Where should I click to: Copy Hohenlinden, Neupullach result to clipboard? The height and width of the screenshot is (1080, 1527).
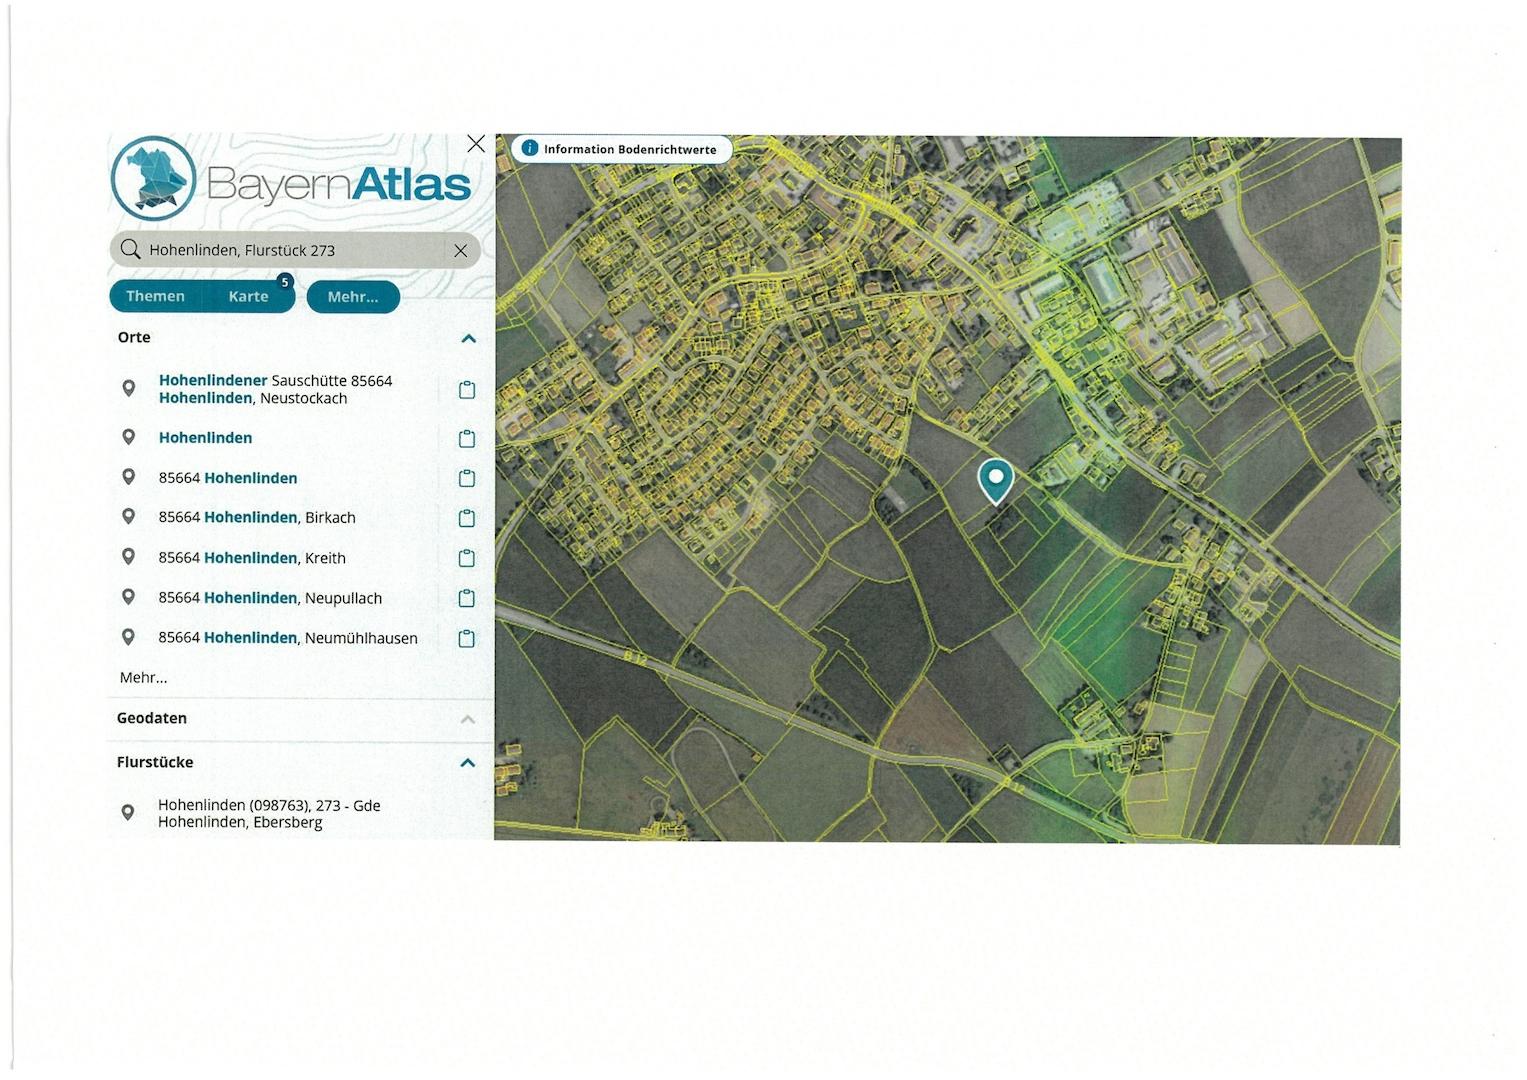click(466, 598)
